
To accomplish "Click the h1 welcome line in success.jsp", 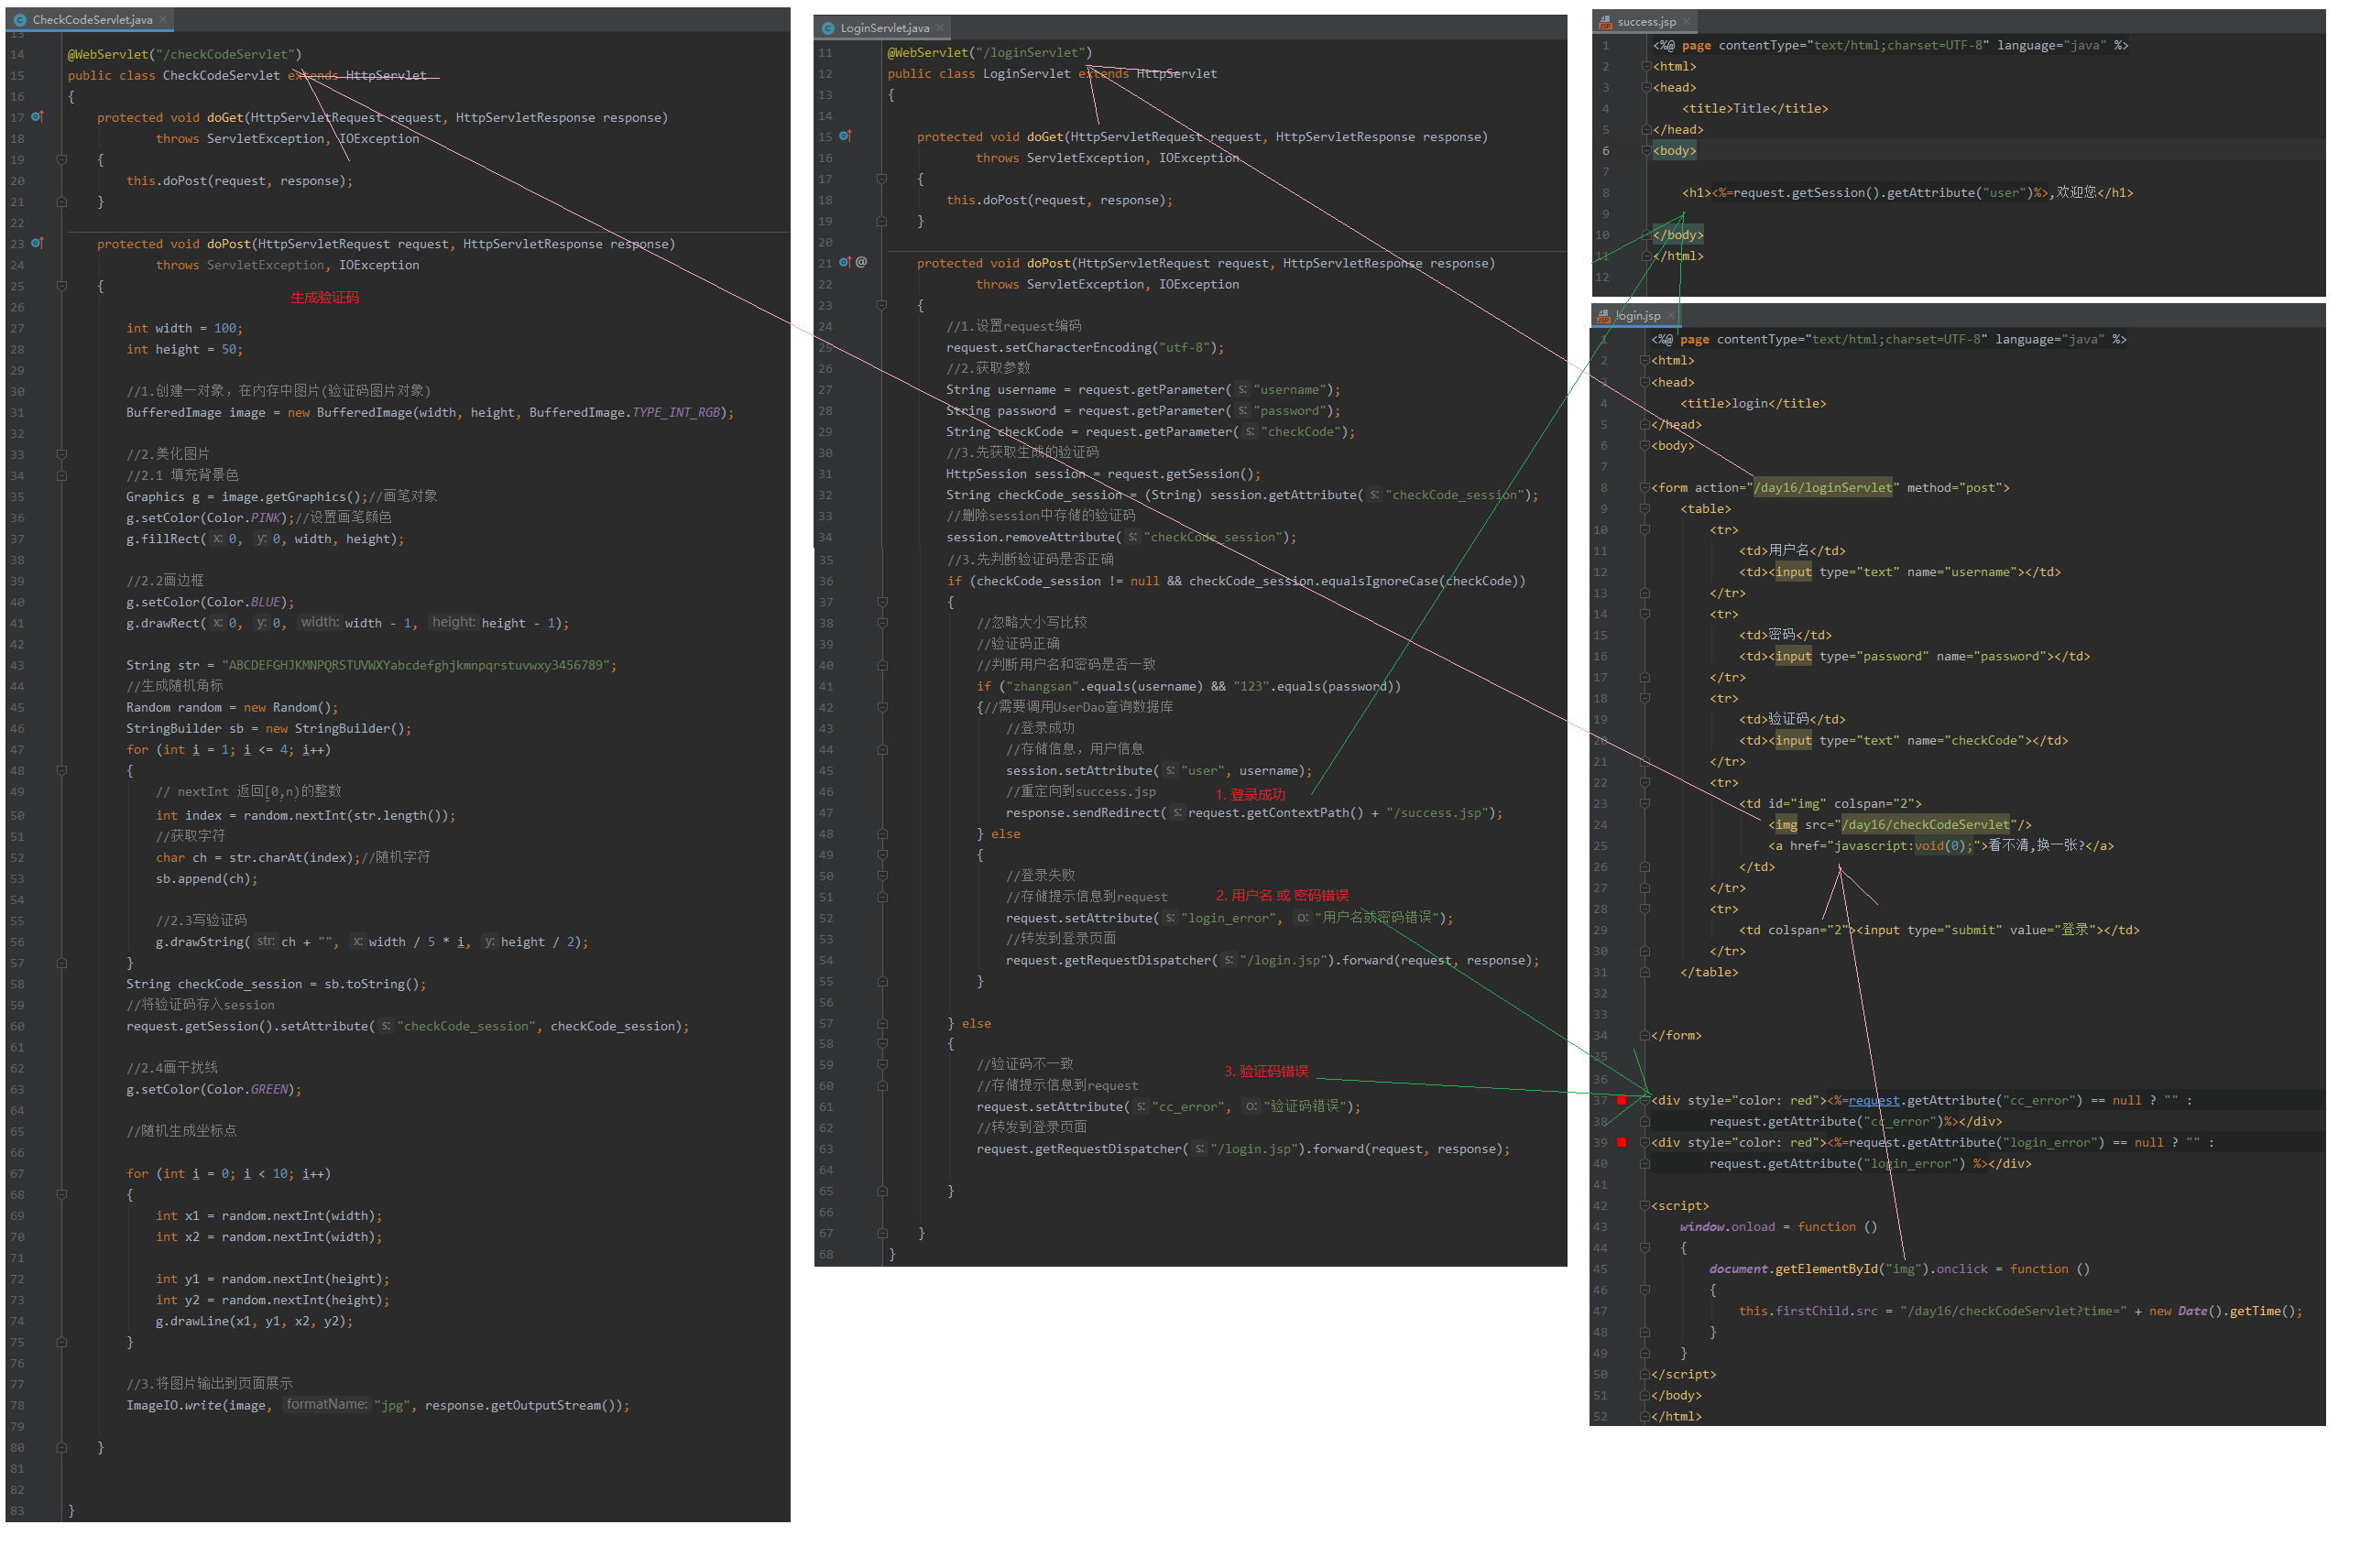I will point(1907,192).
